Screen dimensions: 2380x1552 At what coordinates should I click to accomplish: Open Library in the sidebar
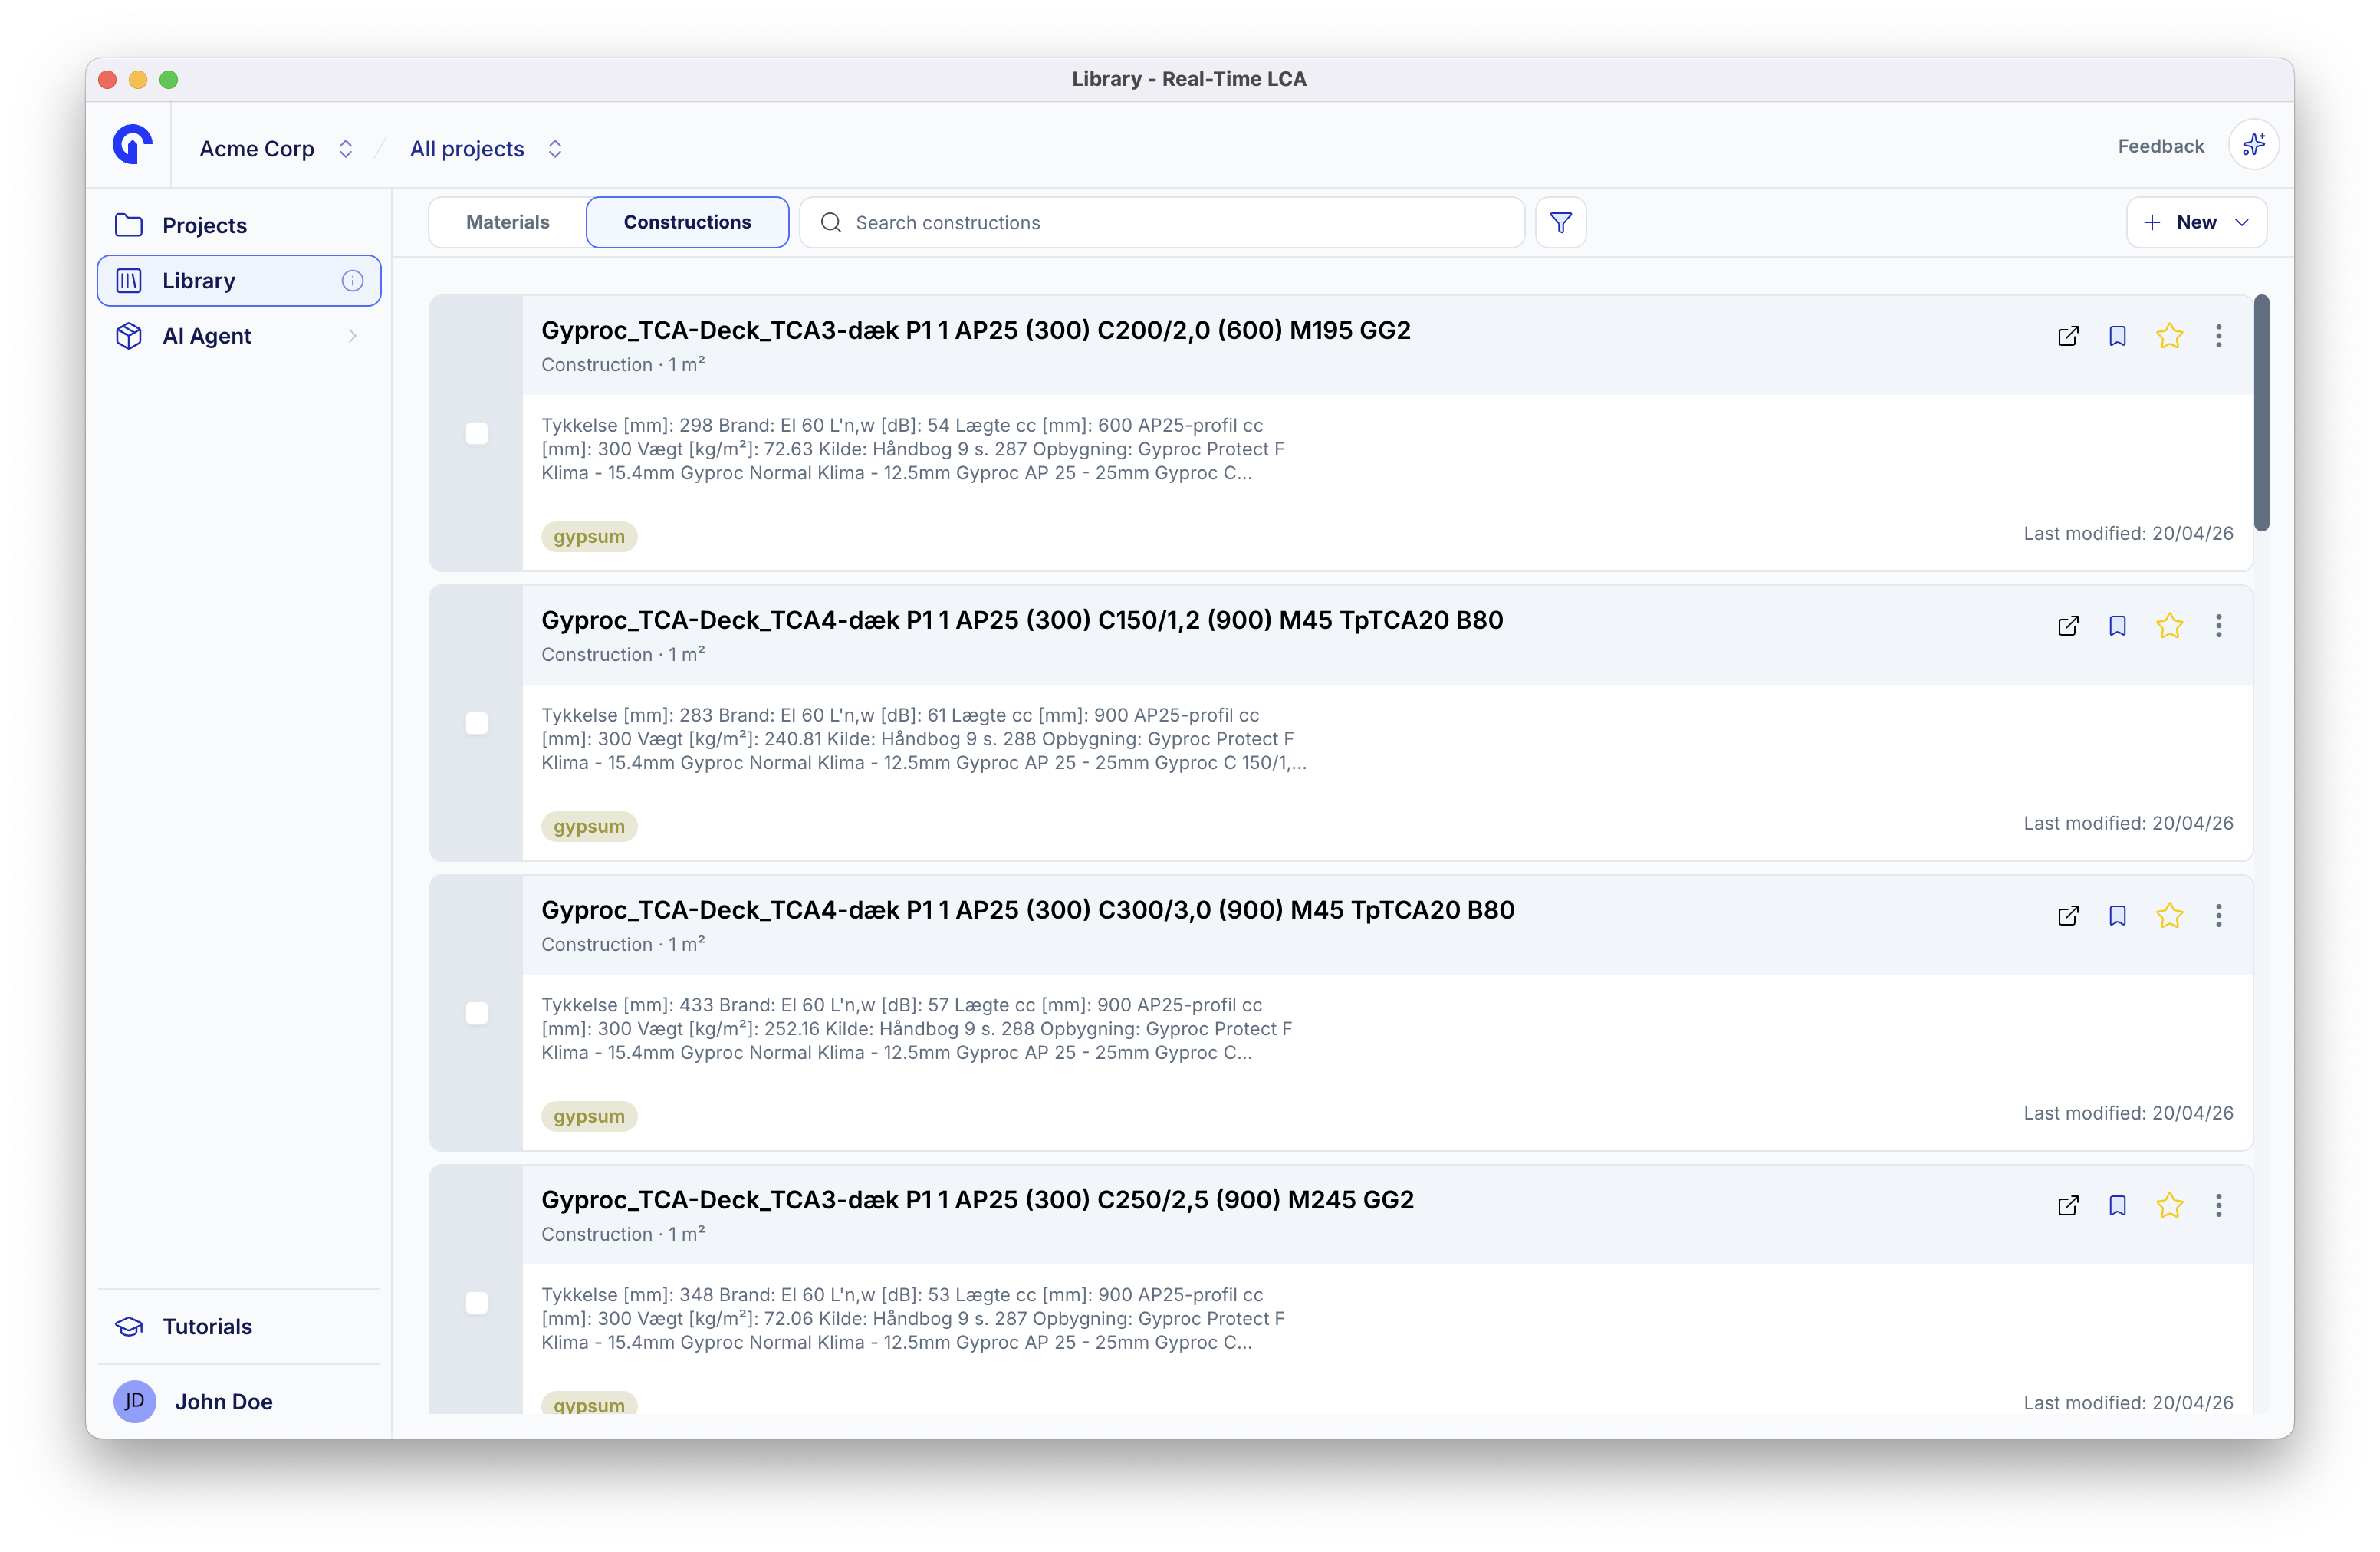click(x=239, y=281)
